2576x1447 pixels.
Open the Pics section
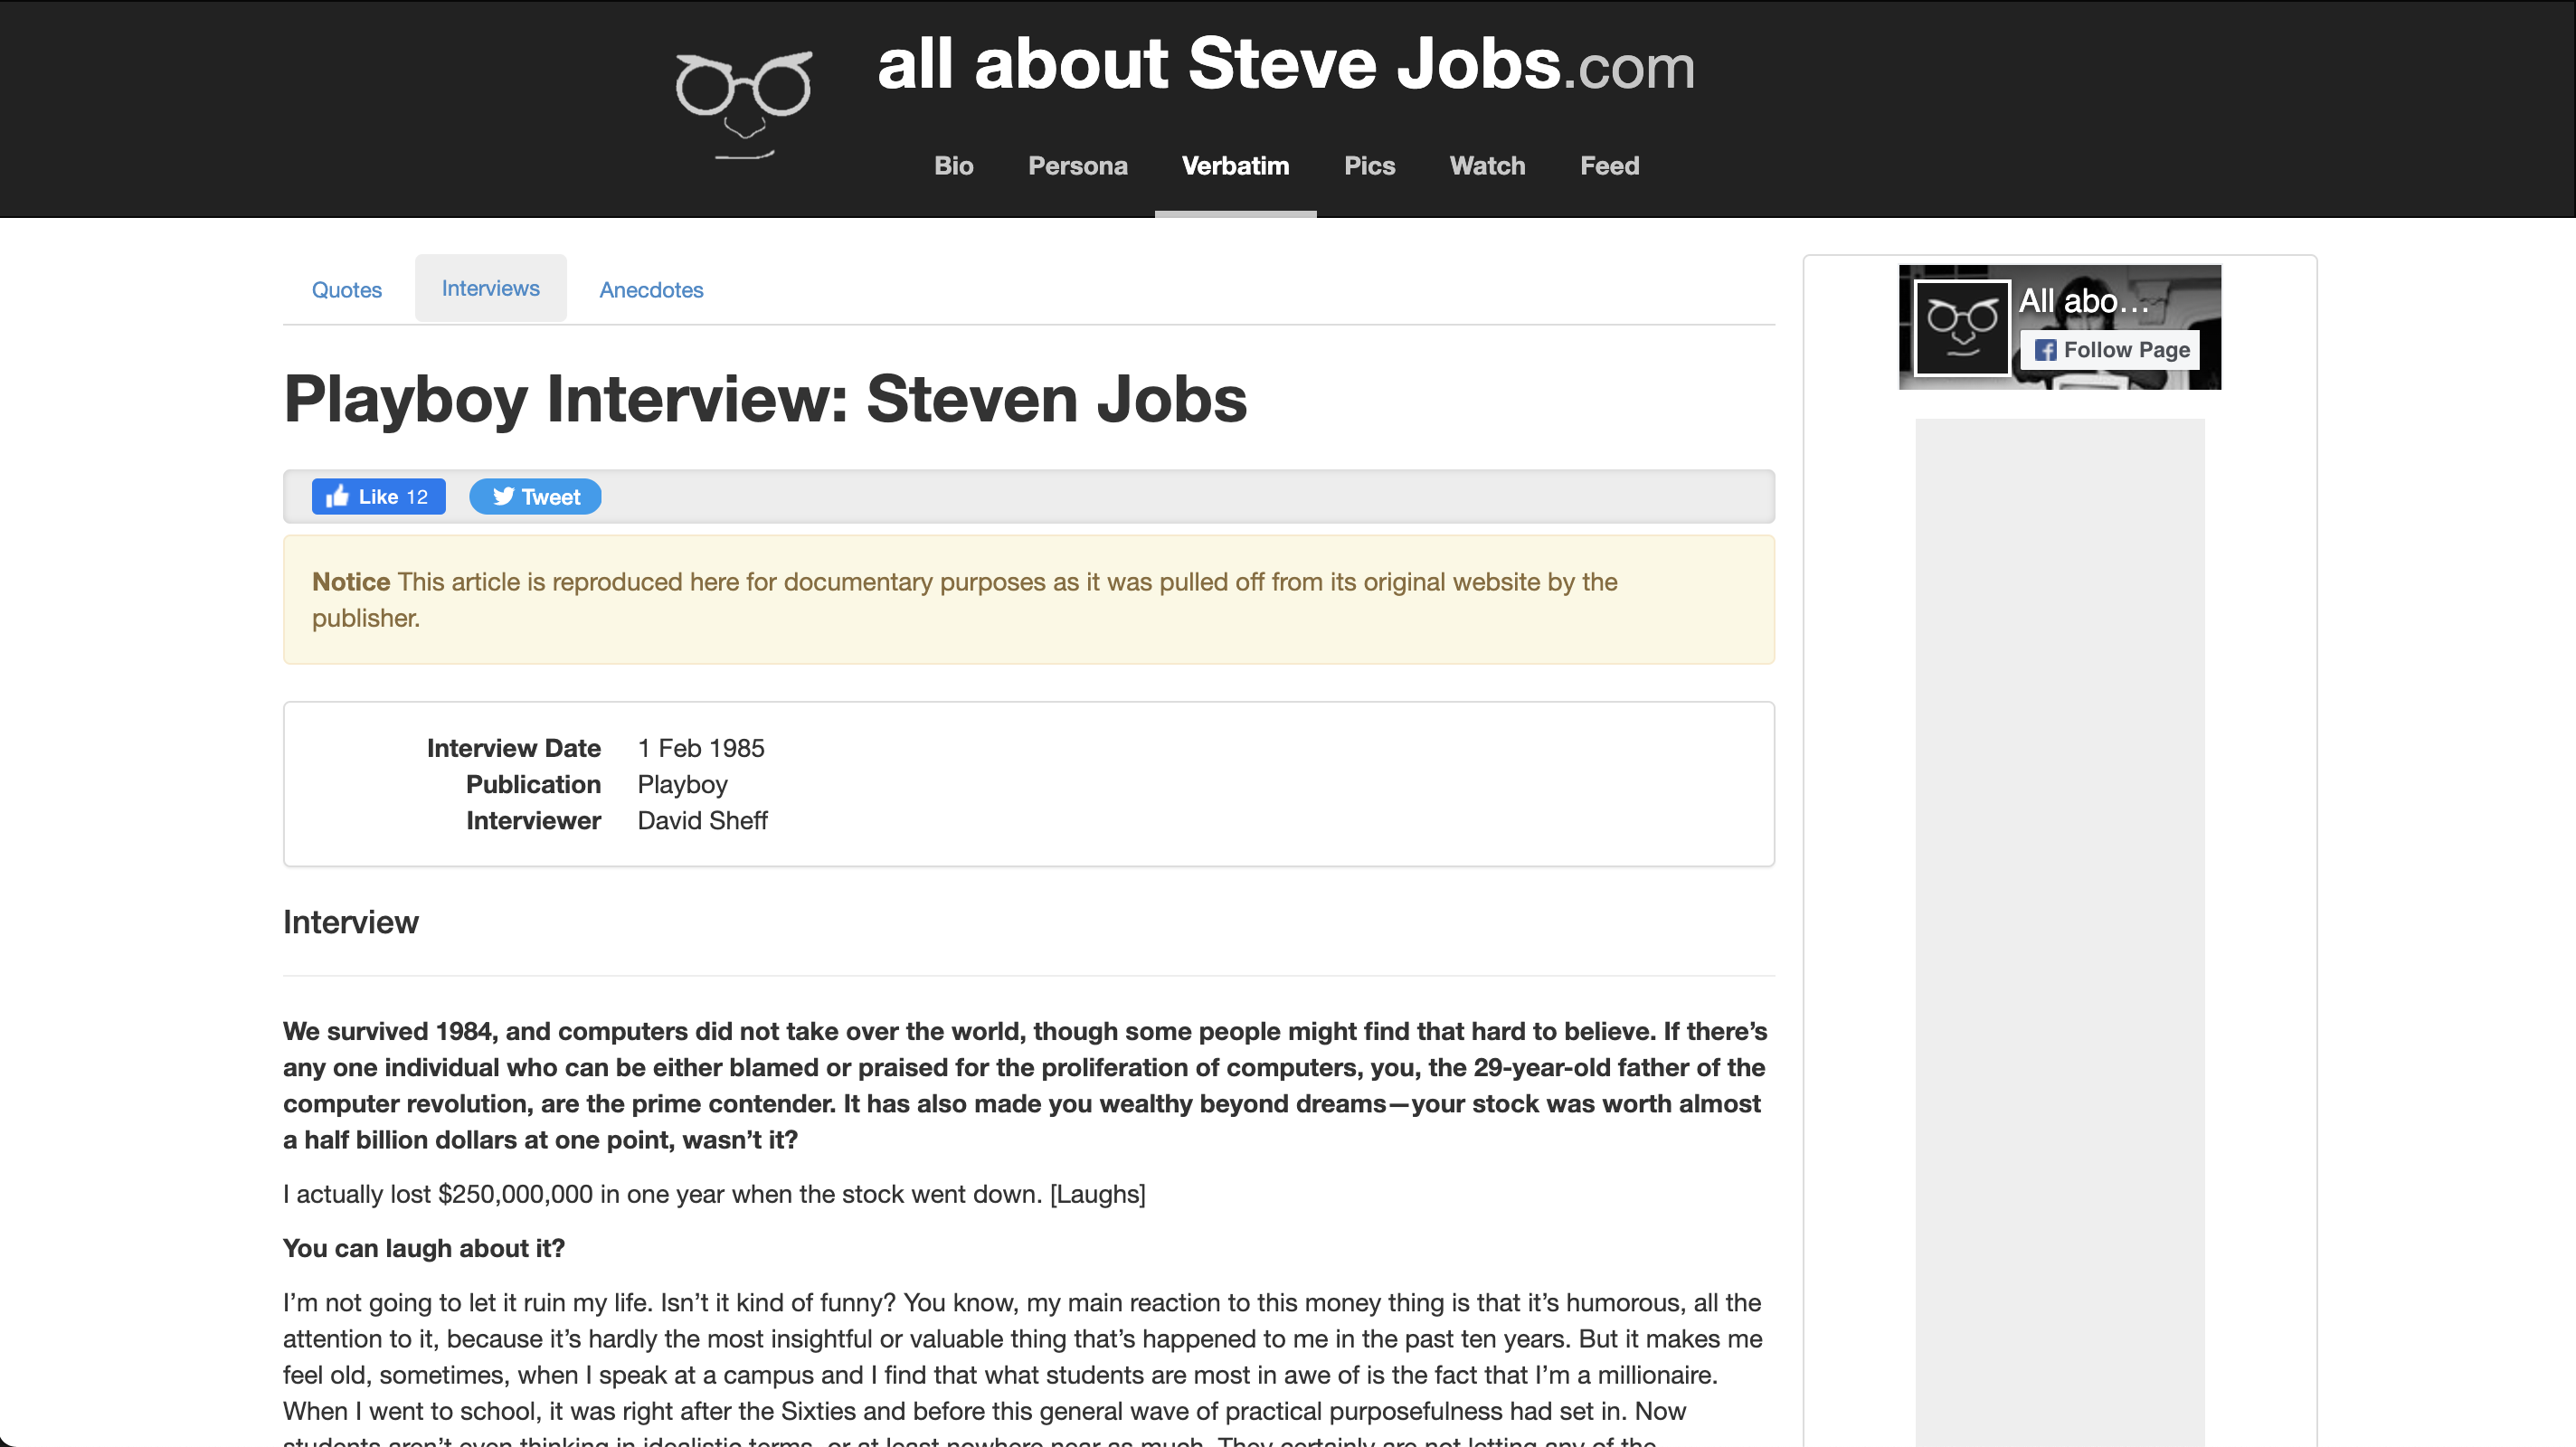coord(1369,166)
